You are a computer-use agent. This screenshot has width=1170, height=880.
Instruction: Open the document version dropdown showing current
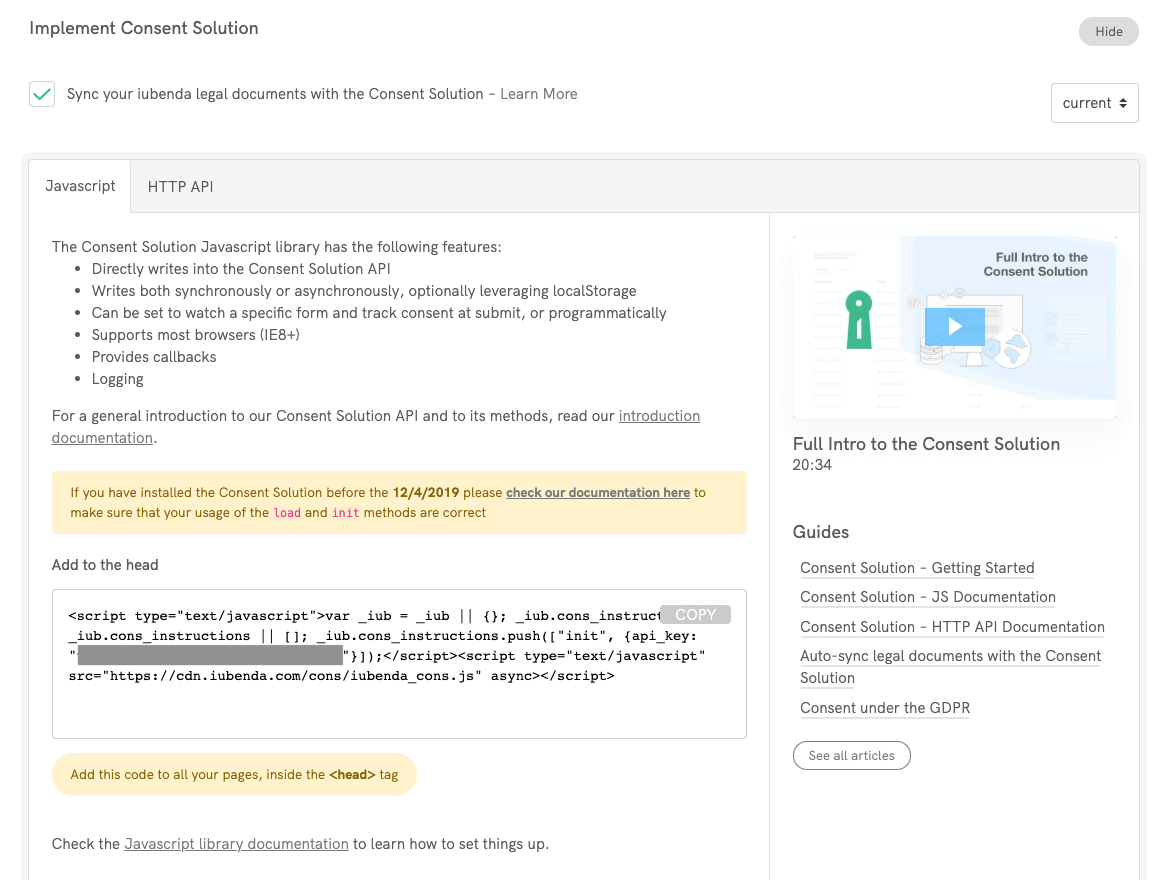pyautogui.click(x=1094, y=102)
